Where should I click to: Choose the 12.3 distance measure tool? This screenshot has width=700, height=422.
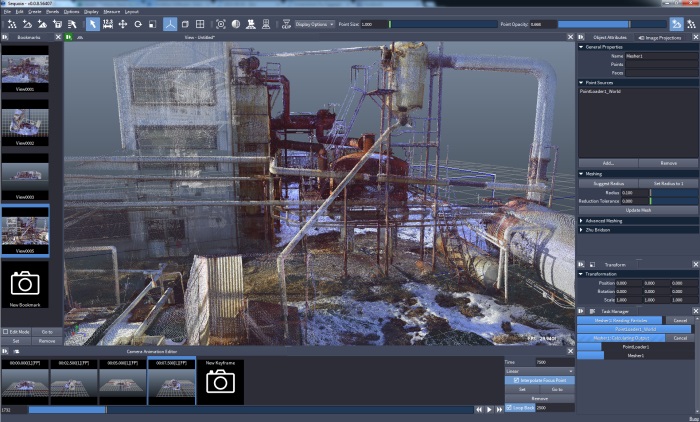point(108,24)
